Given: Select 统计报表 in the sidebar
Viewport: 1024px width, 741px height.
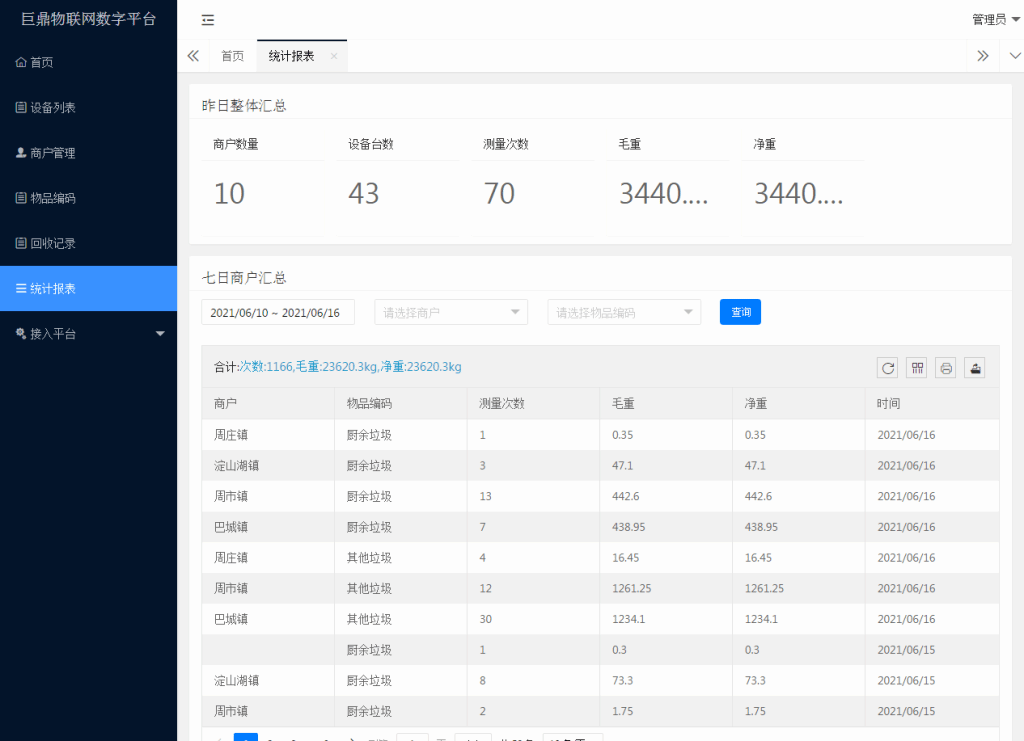Looking at the screenshot, I should pyautogui.click(x=88, y=289).
